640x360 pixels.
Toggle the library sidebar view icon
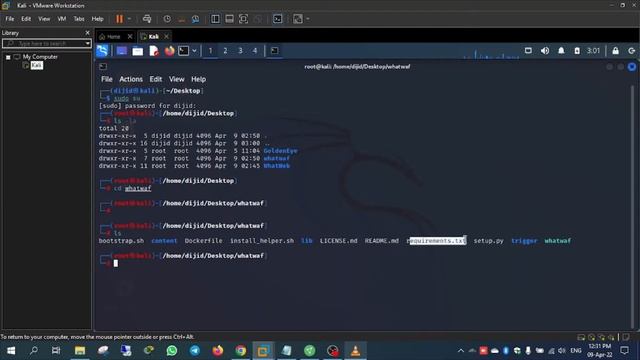215,19
